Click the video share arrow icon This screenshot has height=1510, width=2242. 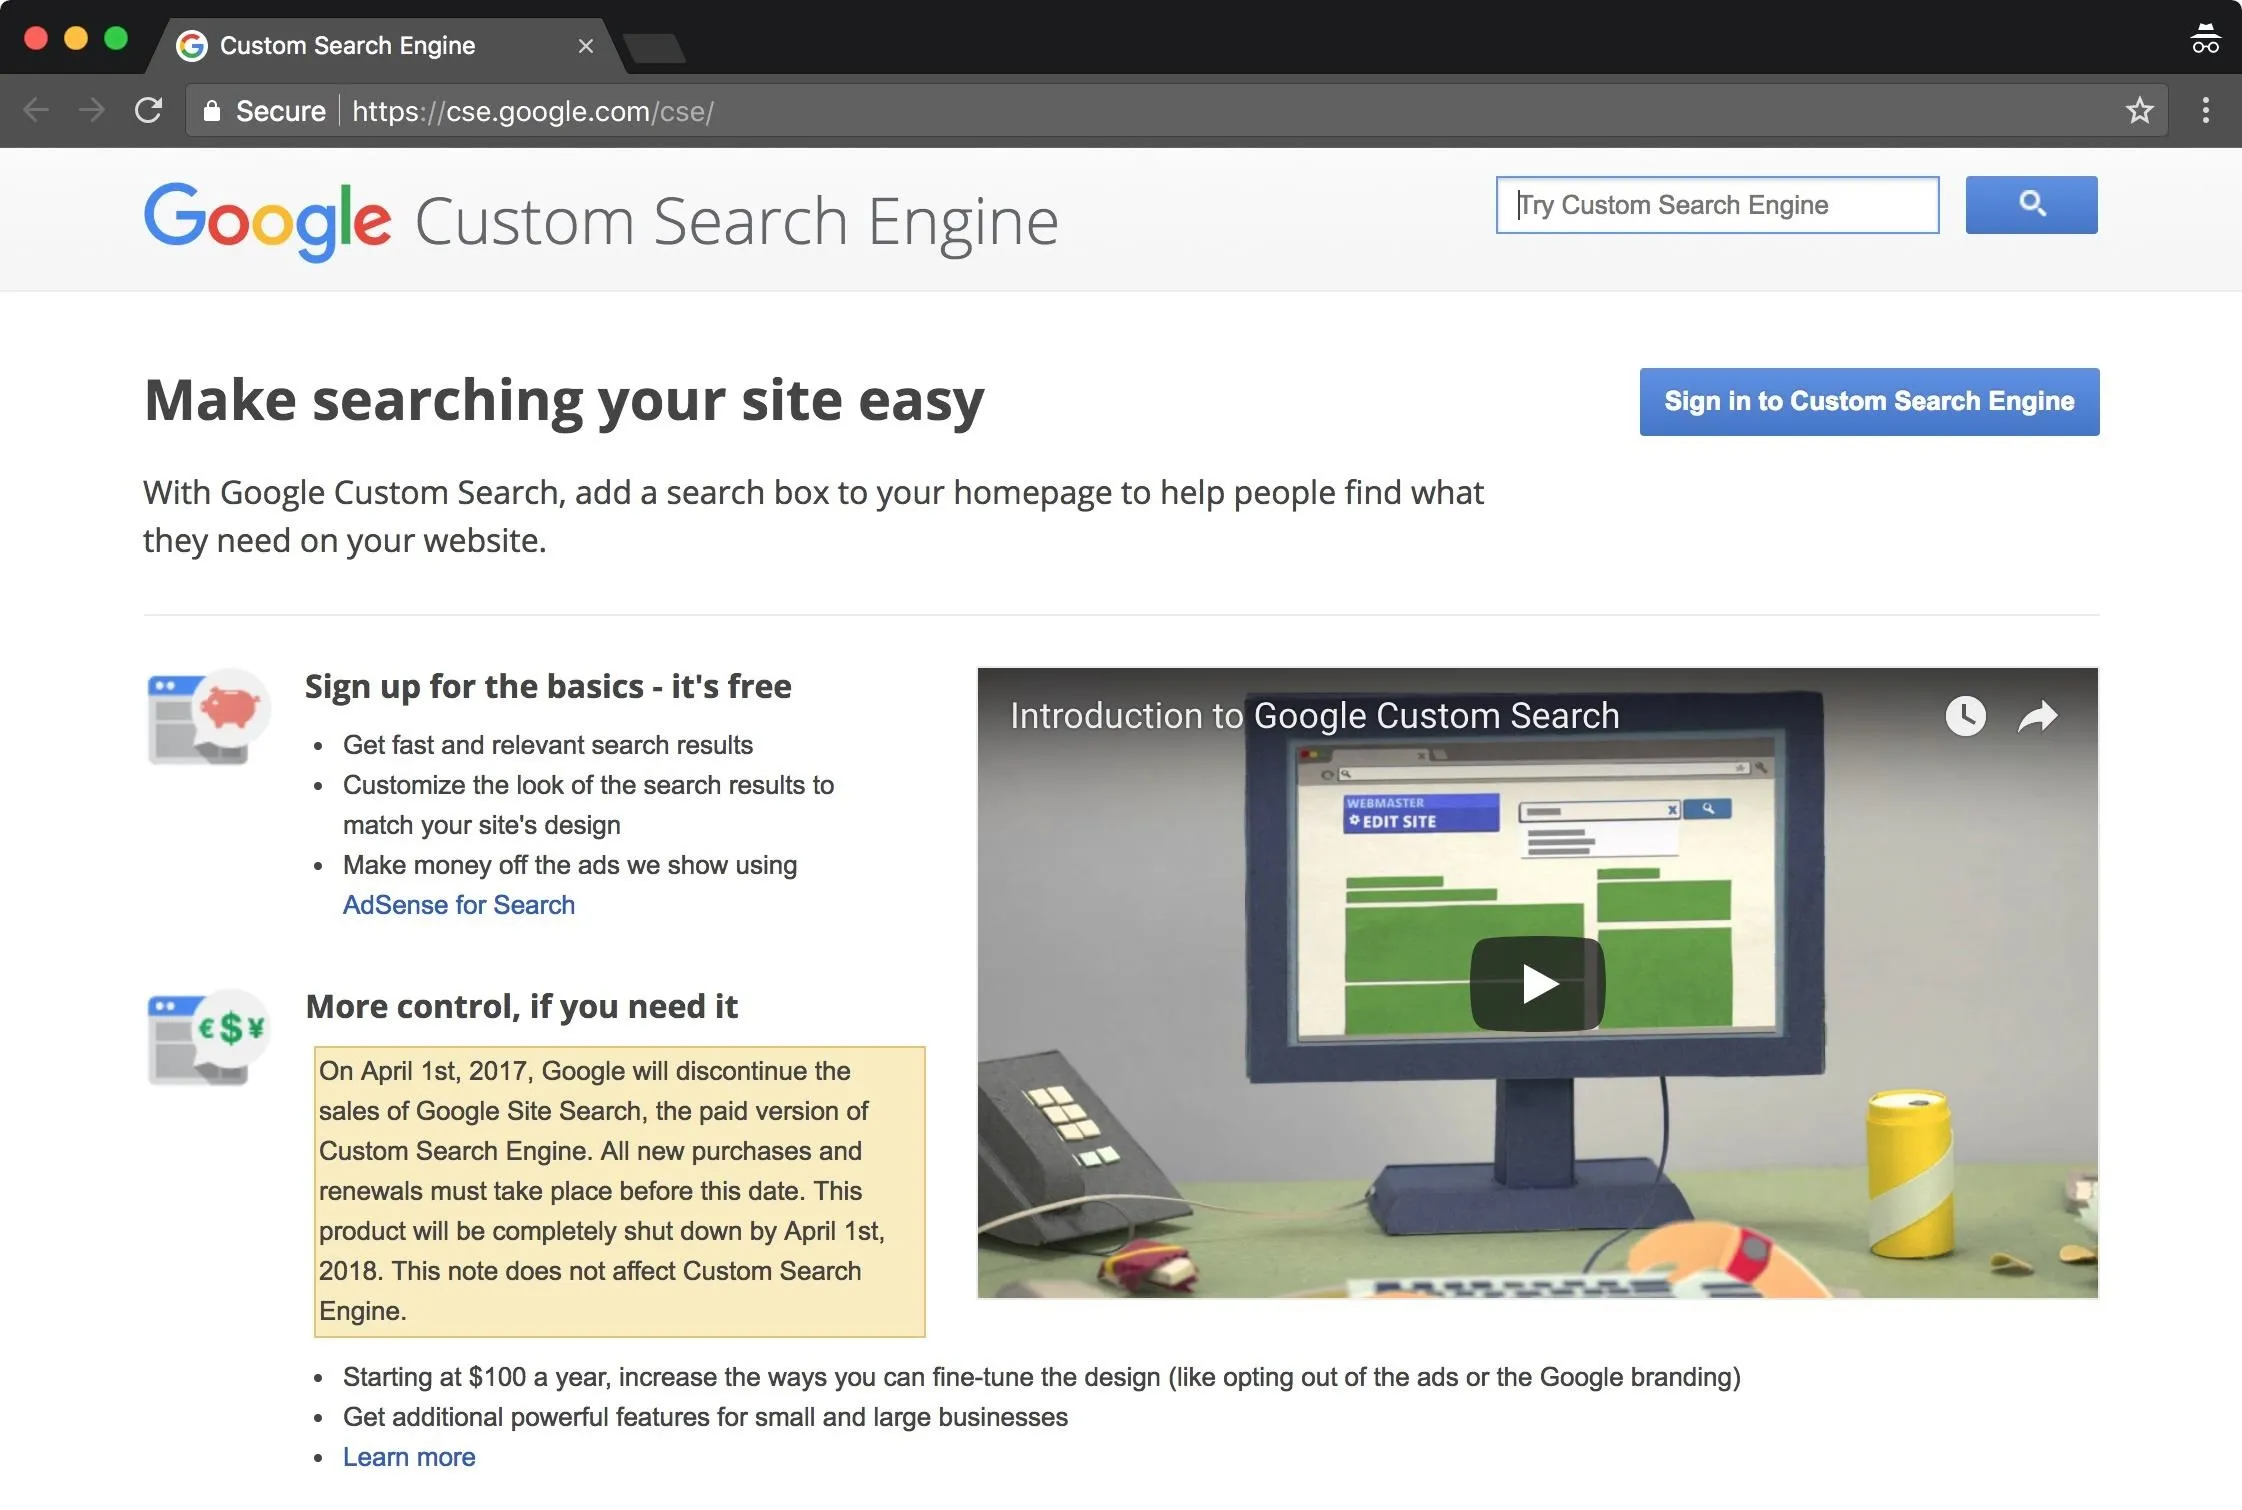pyautogui.click(x=2037, y=716)
